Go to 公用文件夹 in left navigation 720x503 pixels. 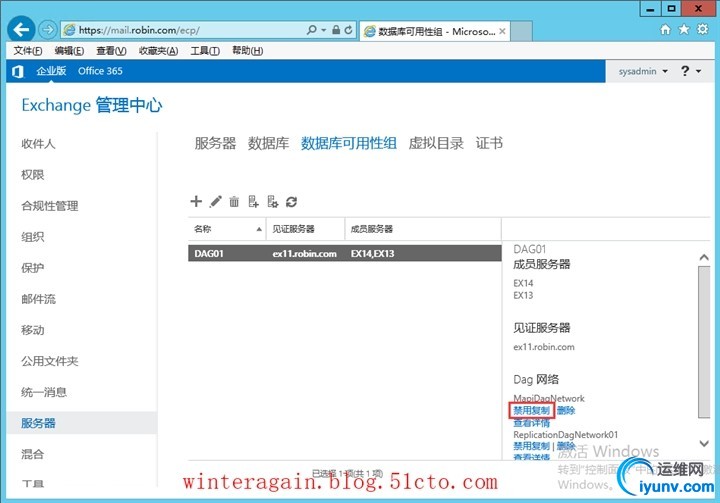point(50,361)
